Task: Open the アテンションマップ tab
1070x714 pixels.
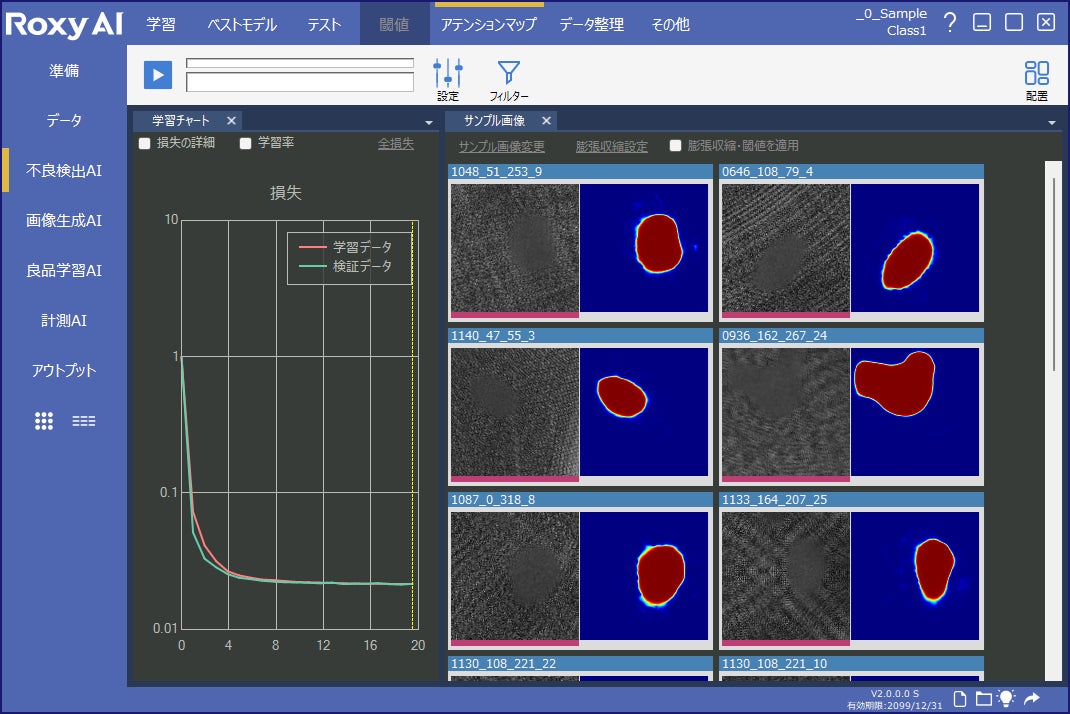Action: pyautogui.click(x=489, y=24)
